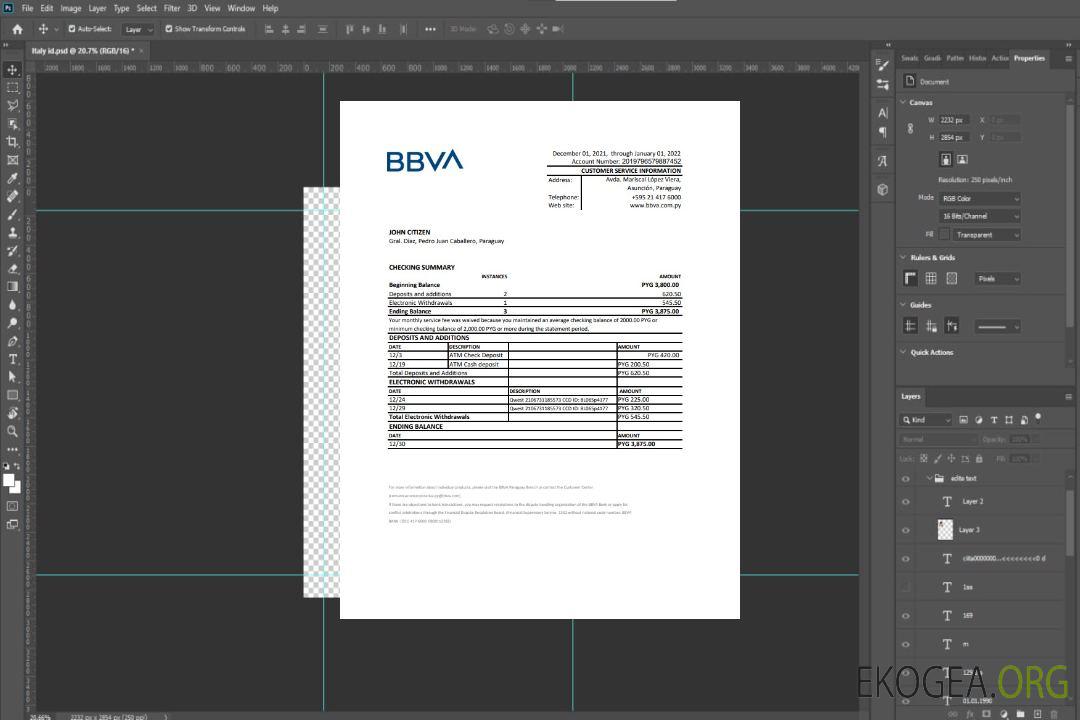This screenshot has width=1080, height=720.
Task: Collapse the Rulers & Grids section
Action: 904,257
